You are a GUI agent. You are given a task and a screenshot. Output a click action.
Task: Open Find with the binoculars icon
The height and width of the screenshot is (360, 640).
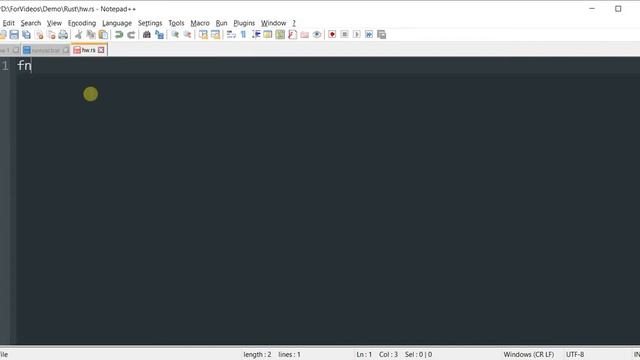[x=147, y=35]
